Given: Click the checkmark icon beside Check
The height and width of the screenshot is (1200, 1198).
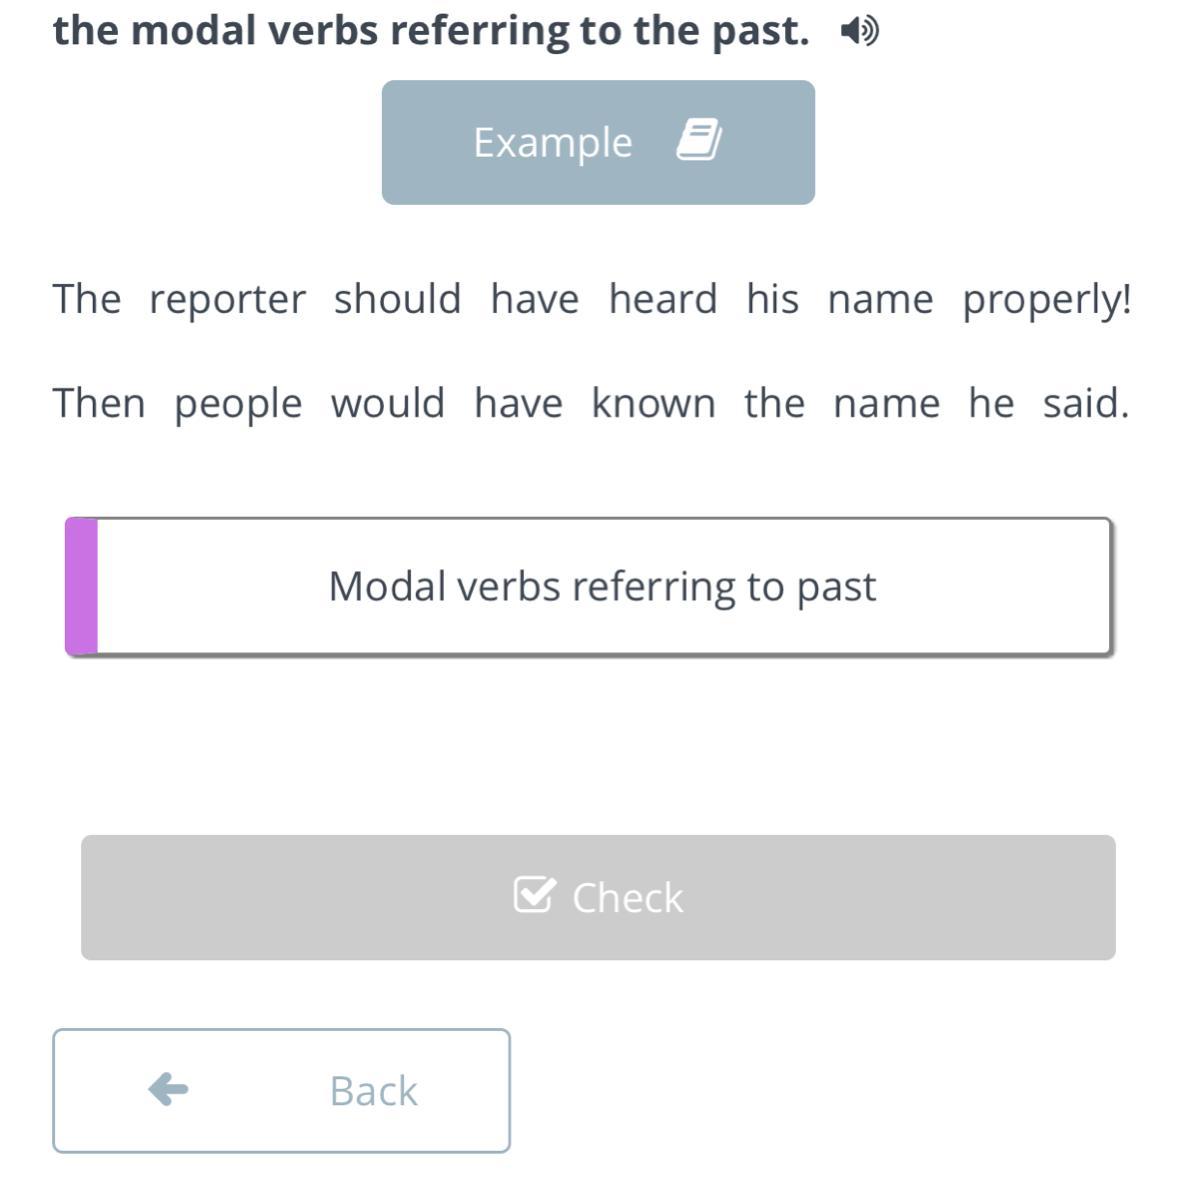Looking at the screenshot, I should tap(533, 895).
